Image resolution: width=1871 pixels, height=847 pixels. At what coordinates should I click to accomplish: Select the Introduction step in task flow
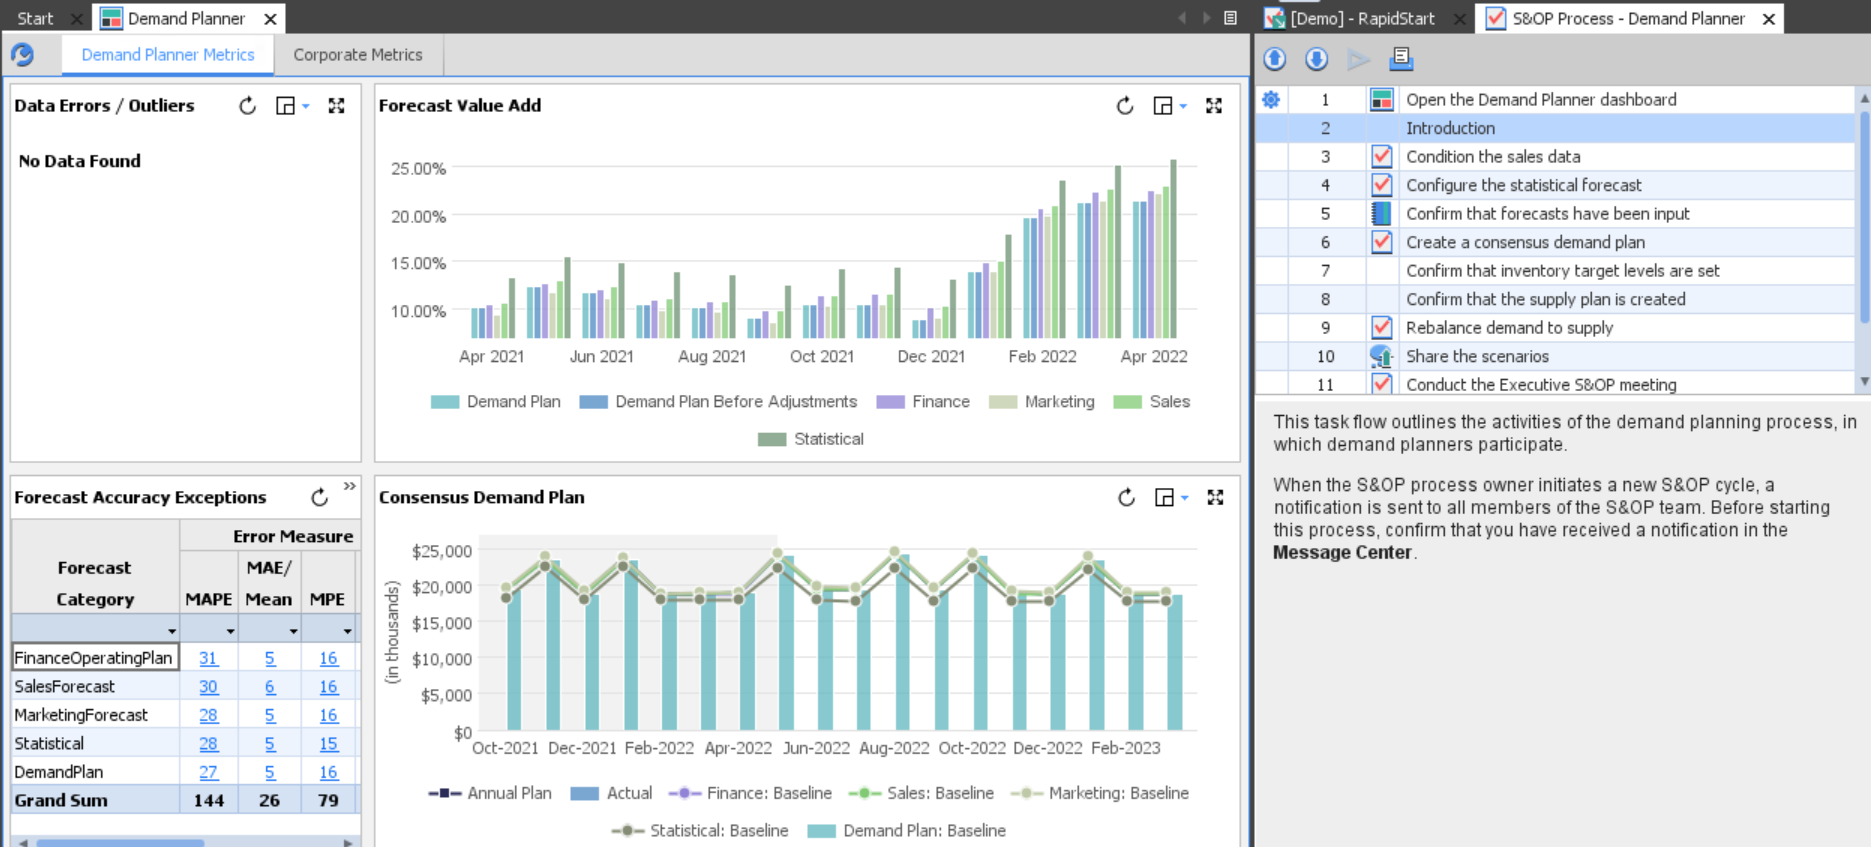(x=1450, y=128)
